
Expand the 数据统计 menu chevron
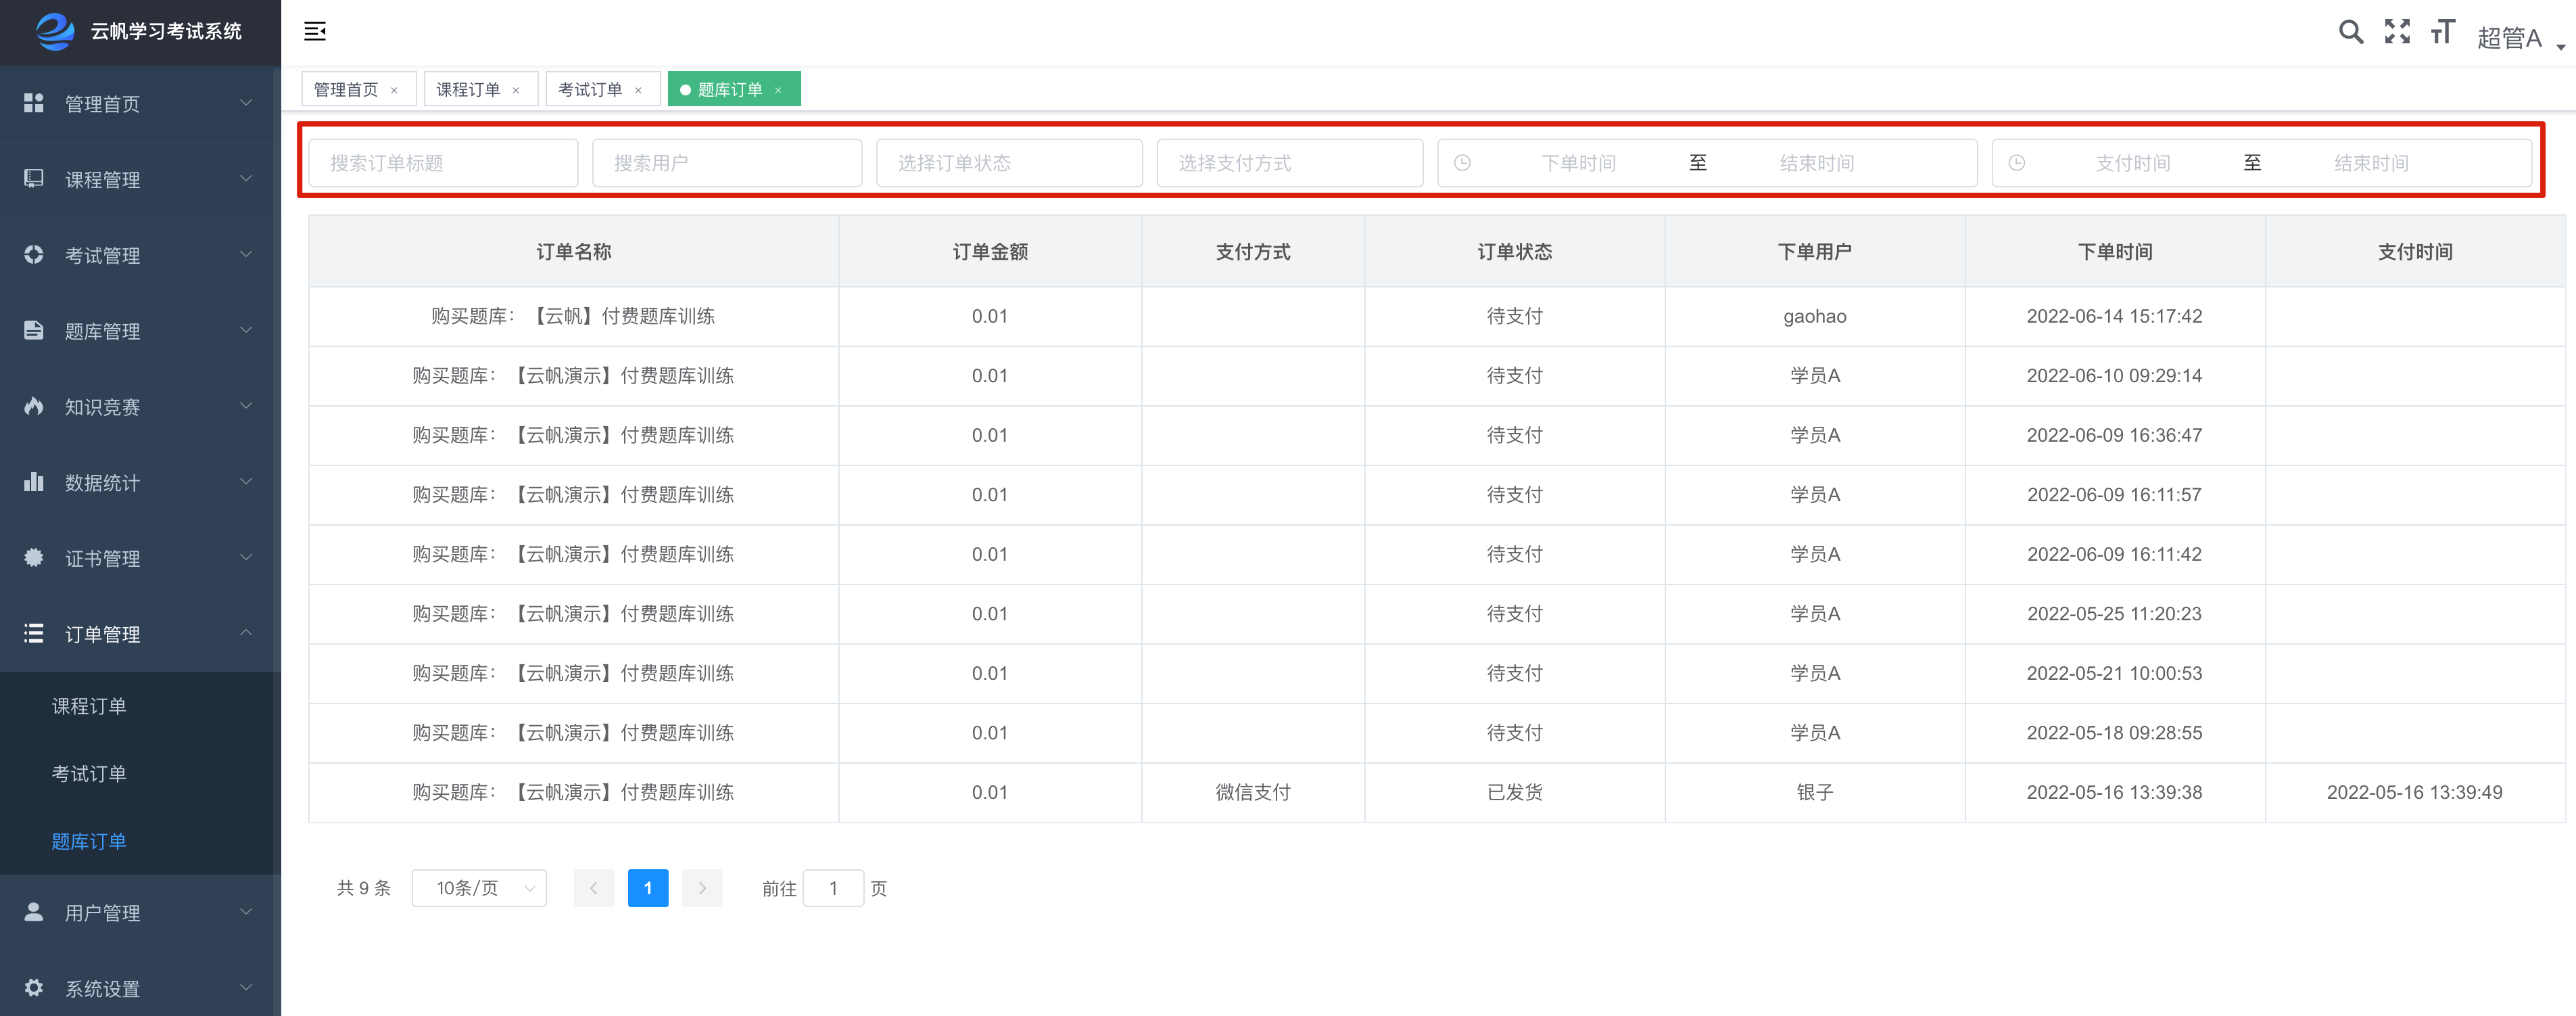pos(246,482)
